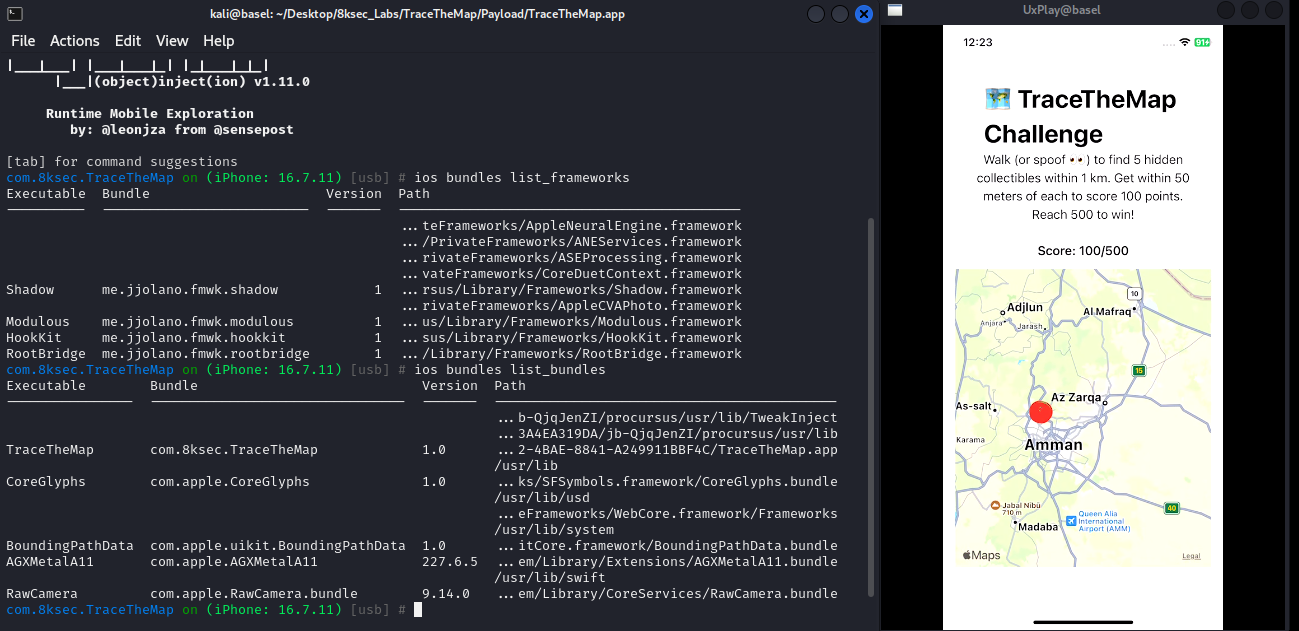Click the Score: 100/500 text

tap(1082, 250)
